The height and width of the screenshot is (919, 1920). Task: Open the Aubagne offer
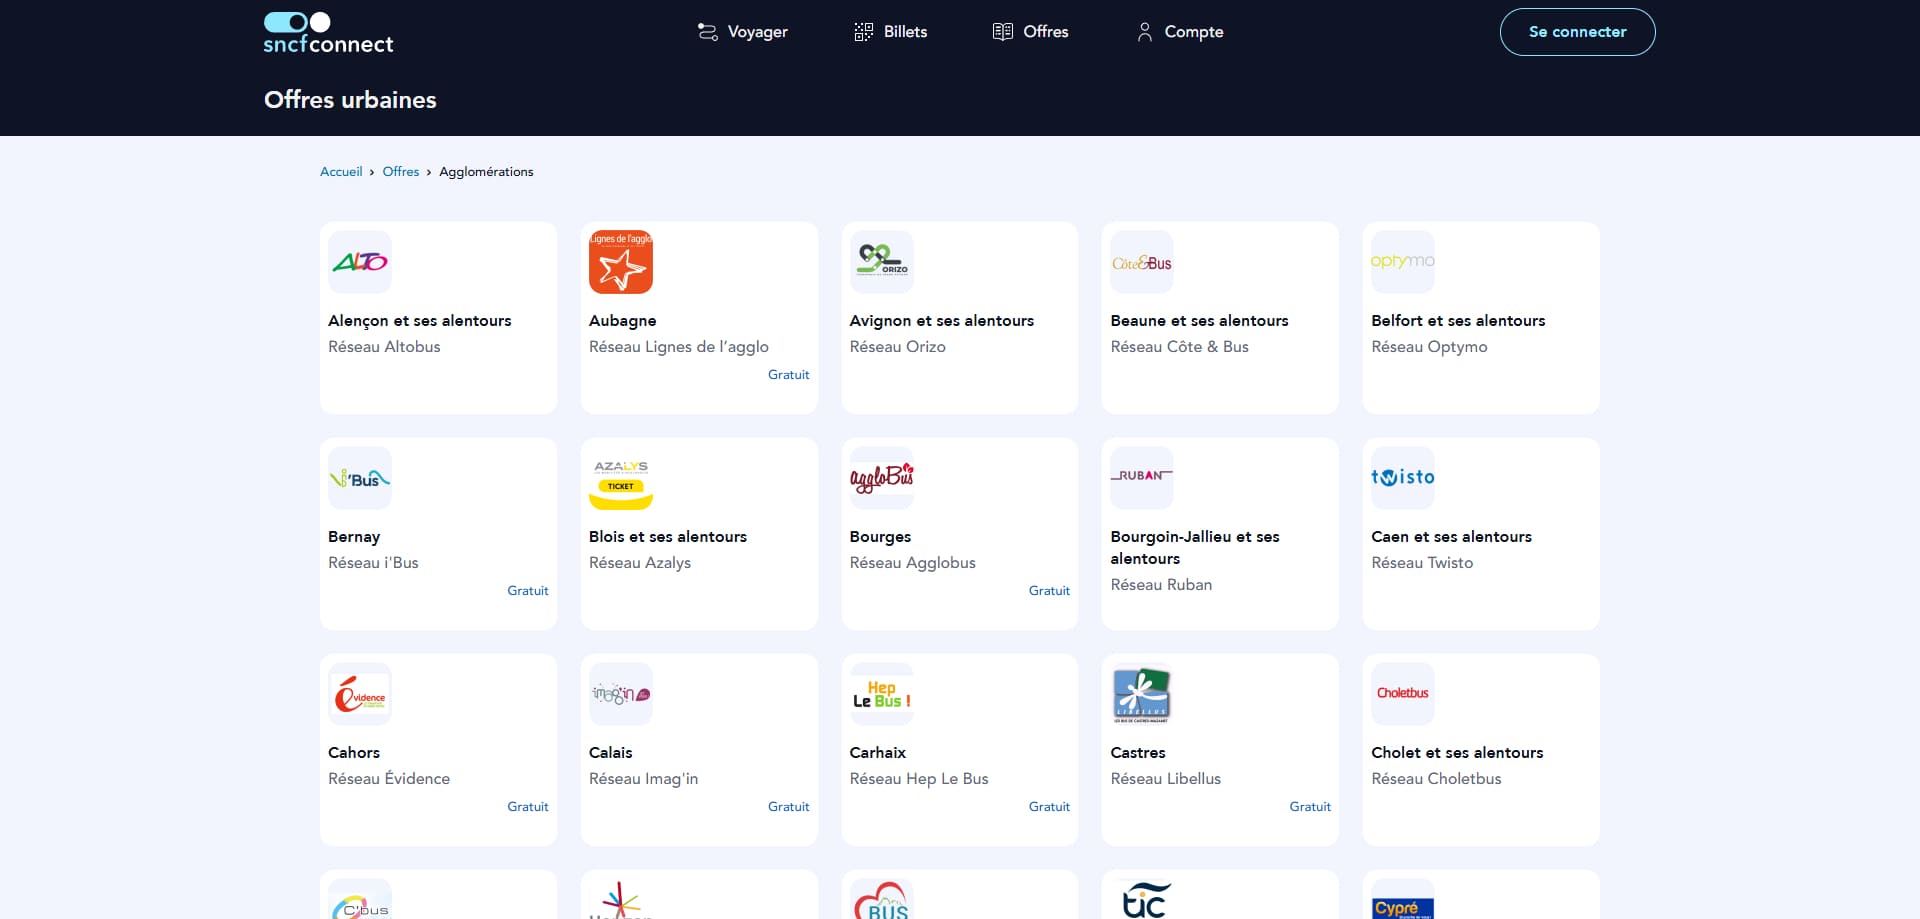click(x=699, y=318)
